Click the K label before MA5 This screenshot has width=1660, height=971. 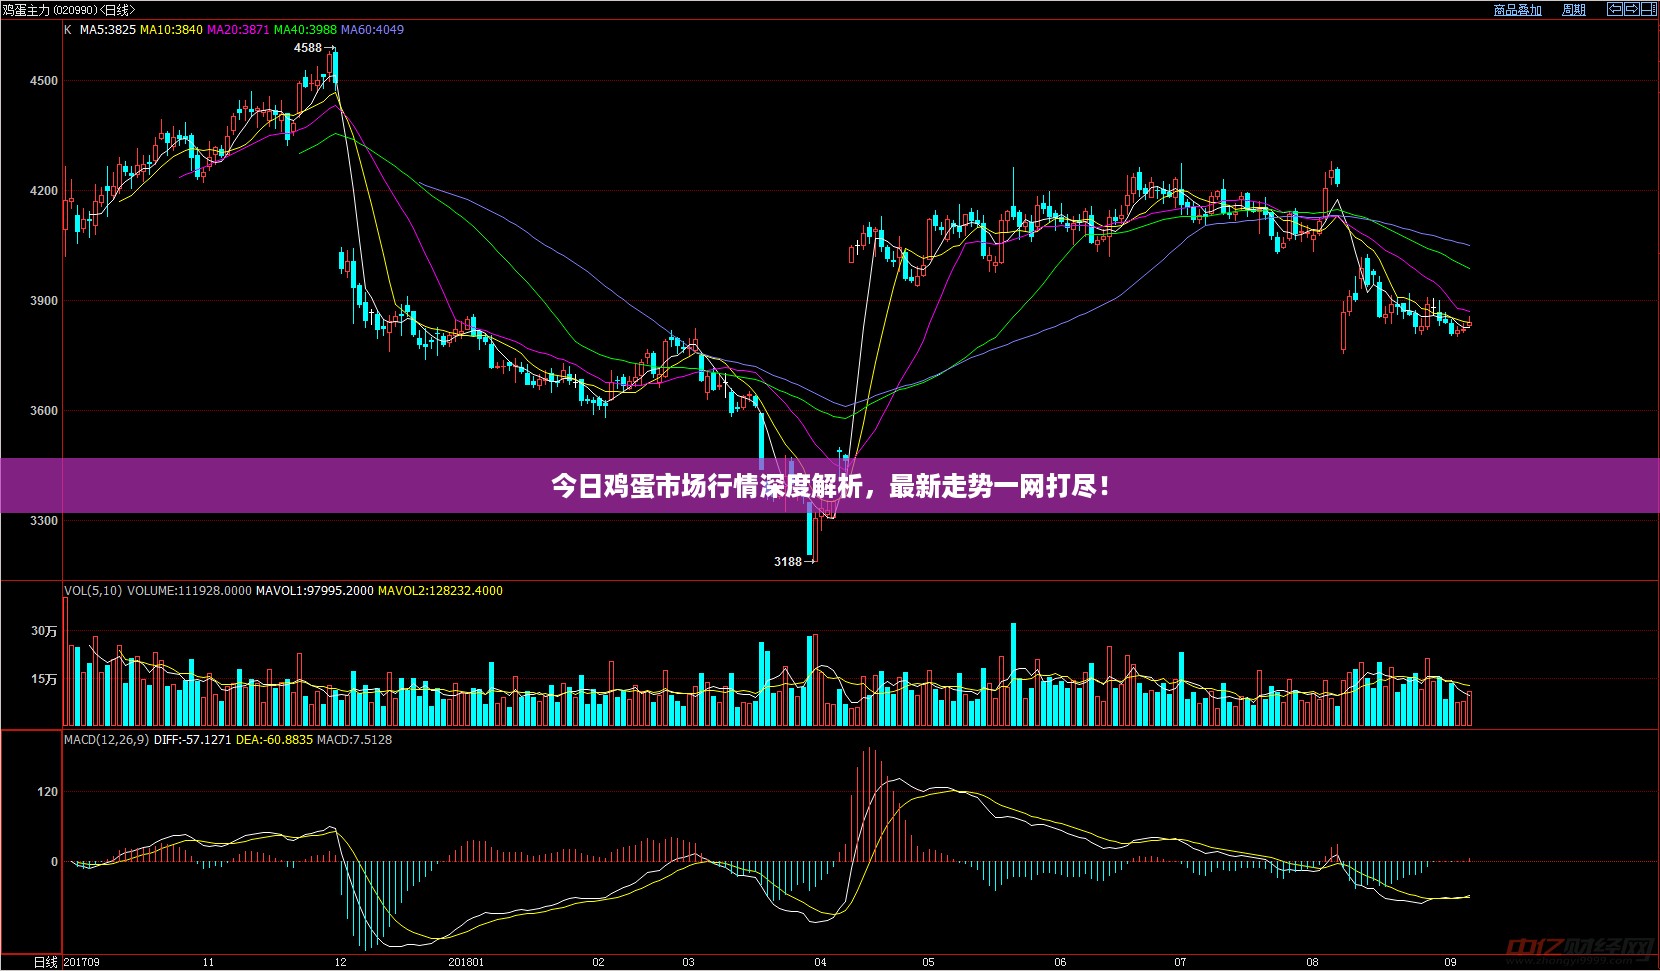[68, 30]
